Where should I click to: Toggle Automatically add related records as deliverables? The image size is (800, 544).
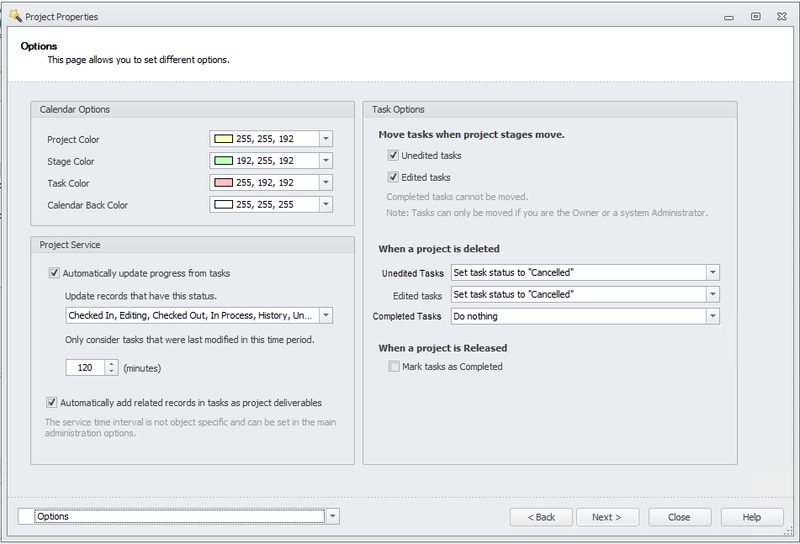pos(52,402)
